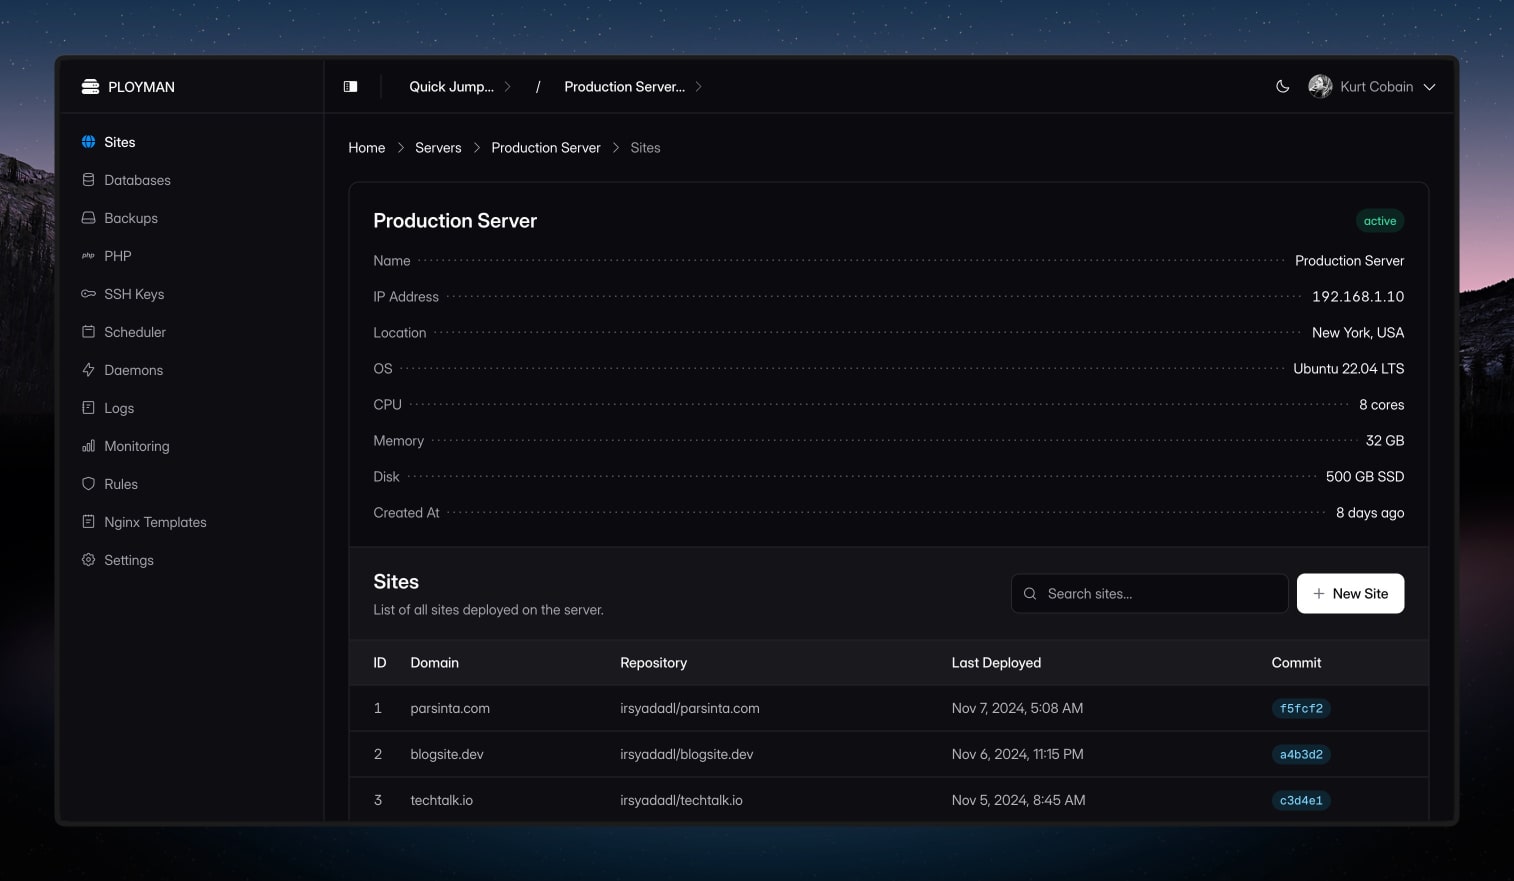Click the f5fcf2 commit badge
1514x881 pixels.
[x=1301, y=709]
